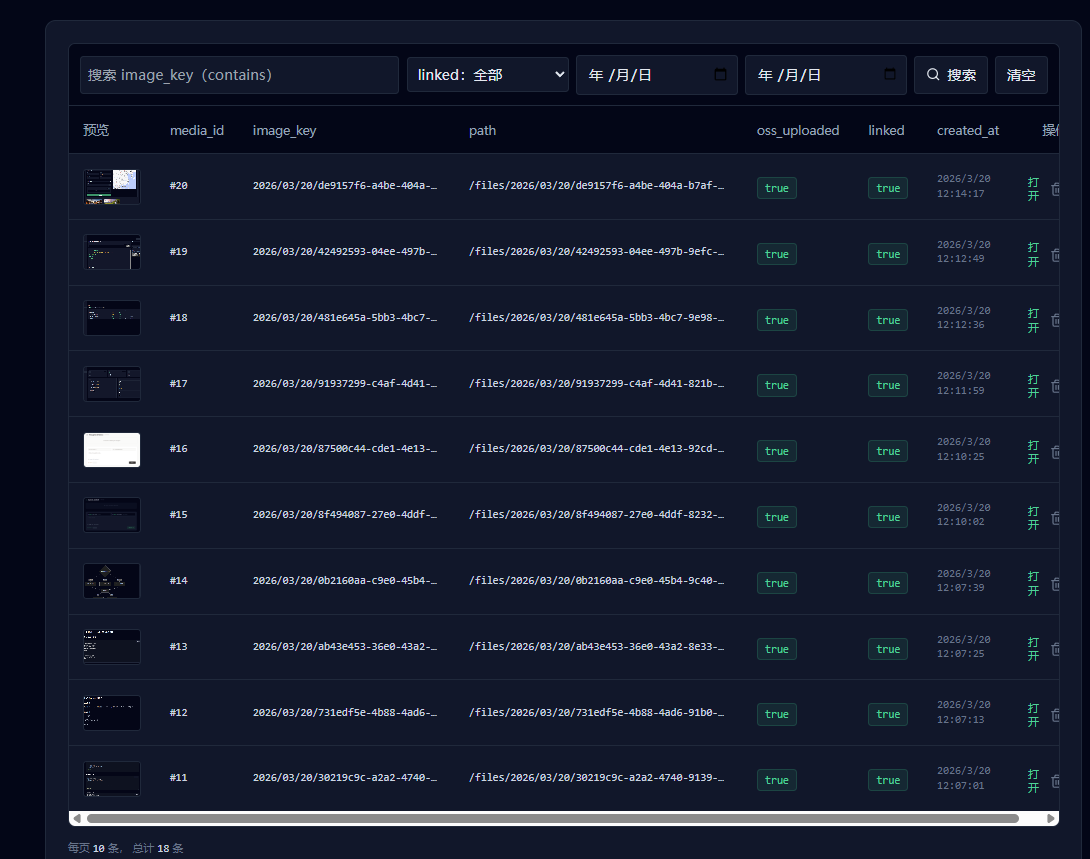Click scrollbar right arrow under table

coord(1051,819)
